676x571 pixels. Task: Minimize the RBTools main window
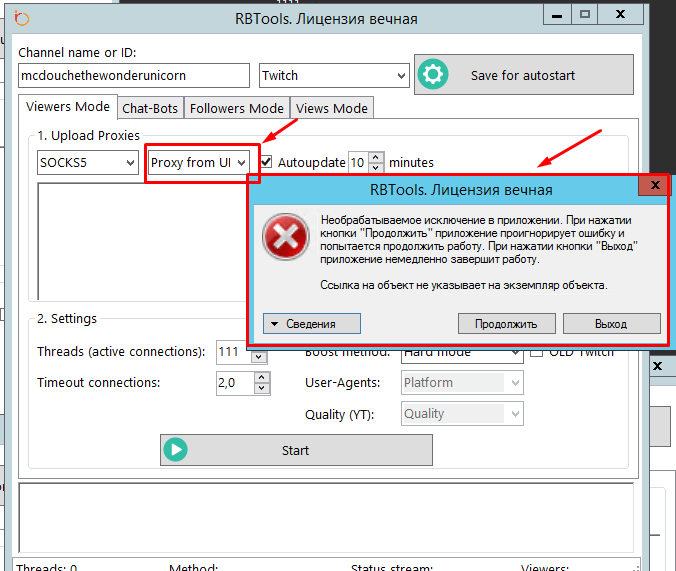(558, 14)
